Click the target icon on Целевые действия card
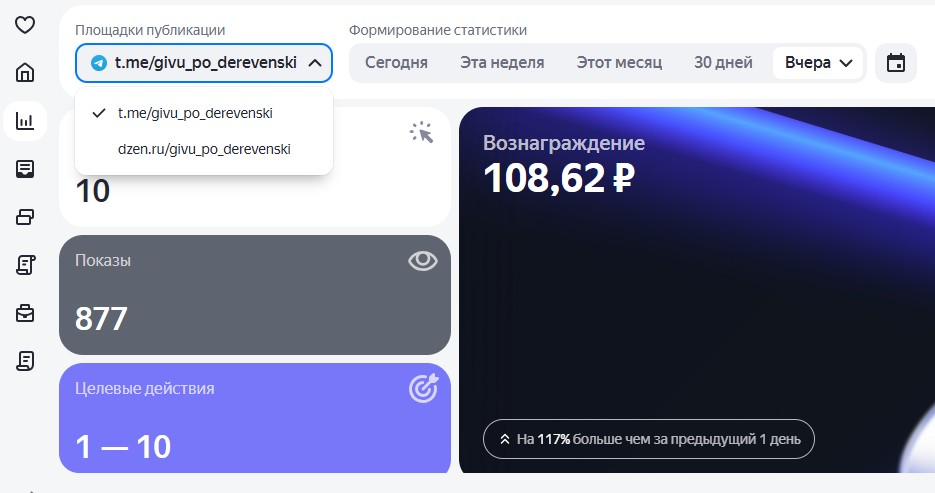This screenshot has width=935, height=493. pos(423,388)
